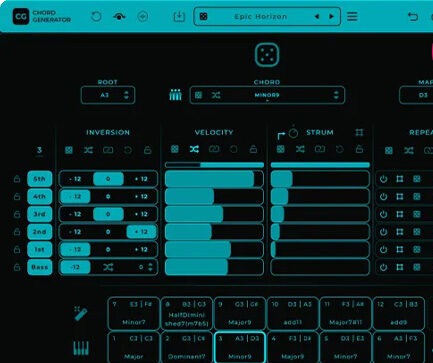Select chord pad 3 Minor9
This screenshot has width=433, height=363.
coord(240,347)
